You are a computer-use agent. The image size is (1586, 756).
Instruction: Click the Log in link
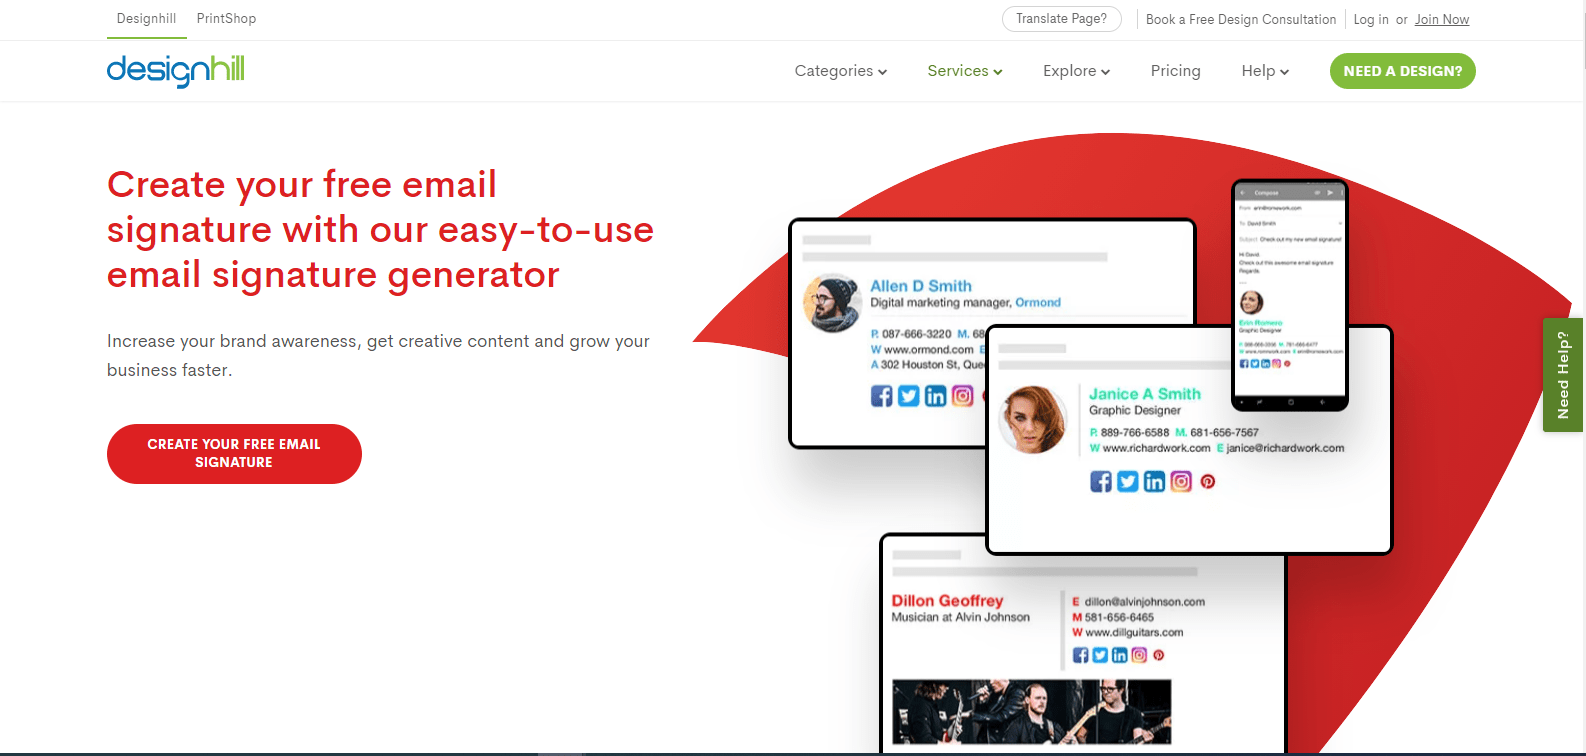coord(1371,19)
